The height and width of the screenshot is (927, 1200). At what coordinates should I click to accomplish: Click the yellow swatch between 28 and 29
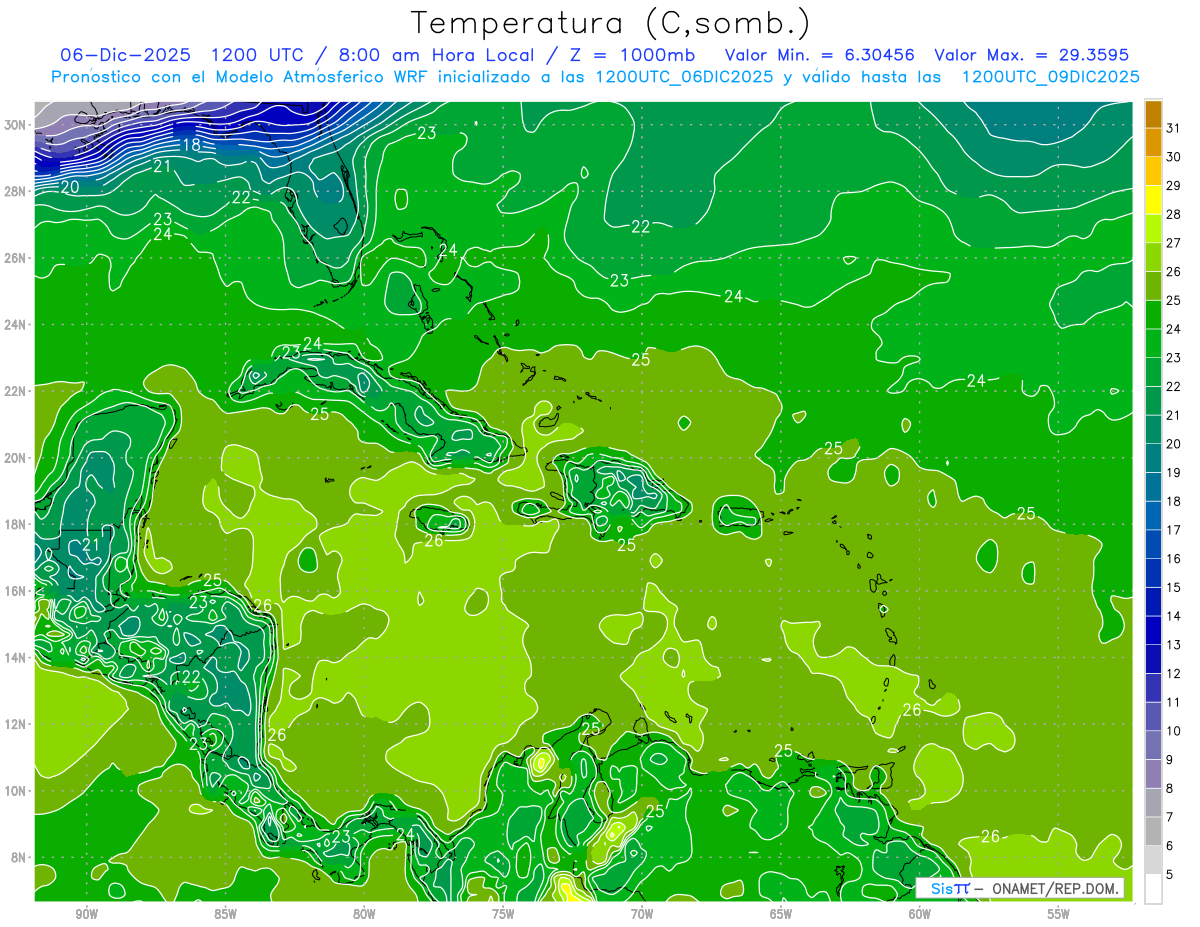[1154, 199]
